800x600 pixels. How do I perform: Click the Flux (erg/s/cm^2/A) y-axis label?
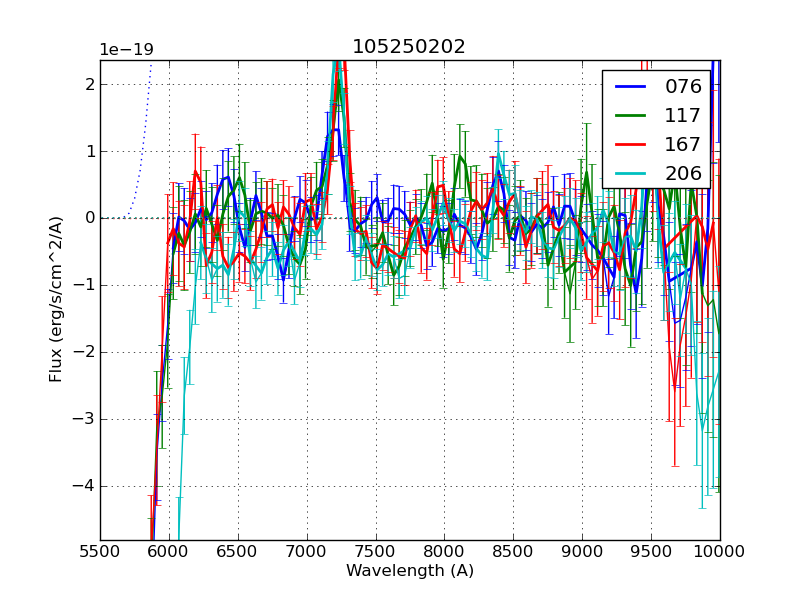click(x=56, y=300)
